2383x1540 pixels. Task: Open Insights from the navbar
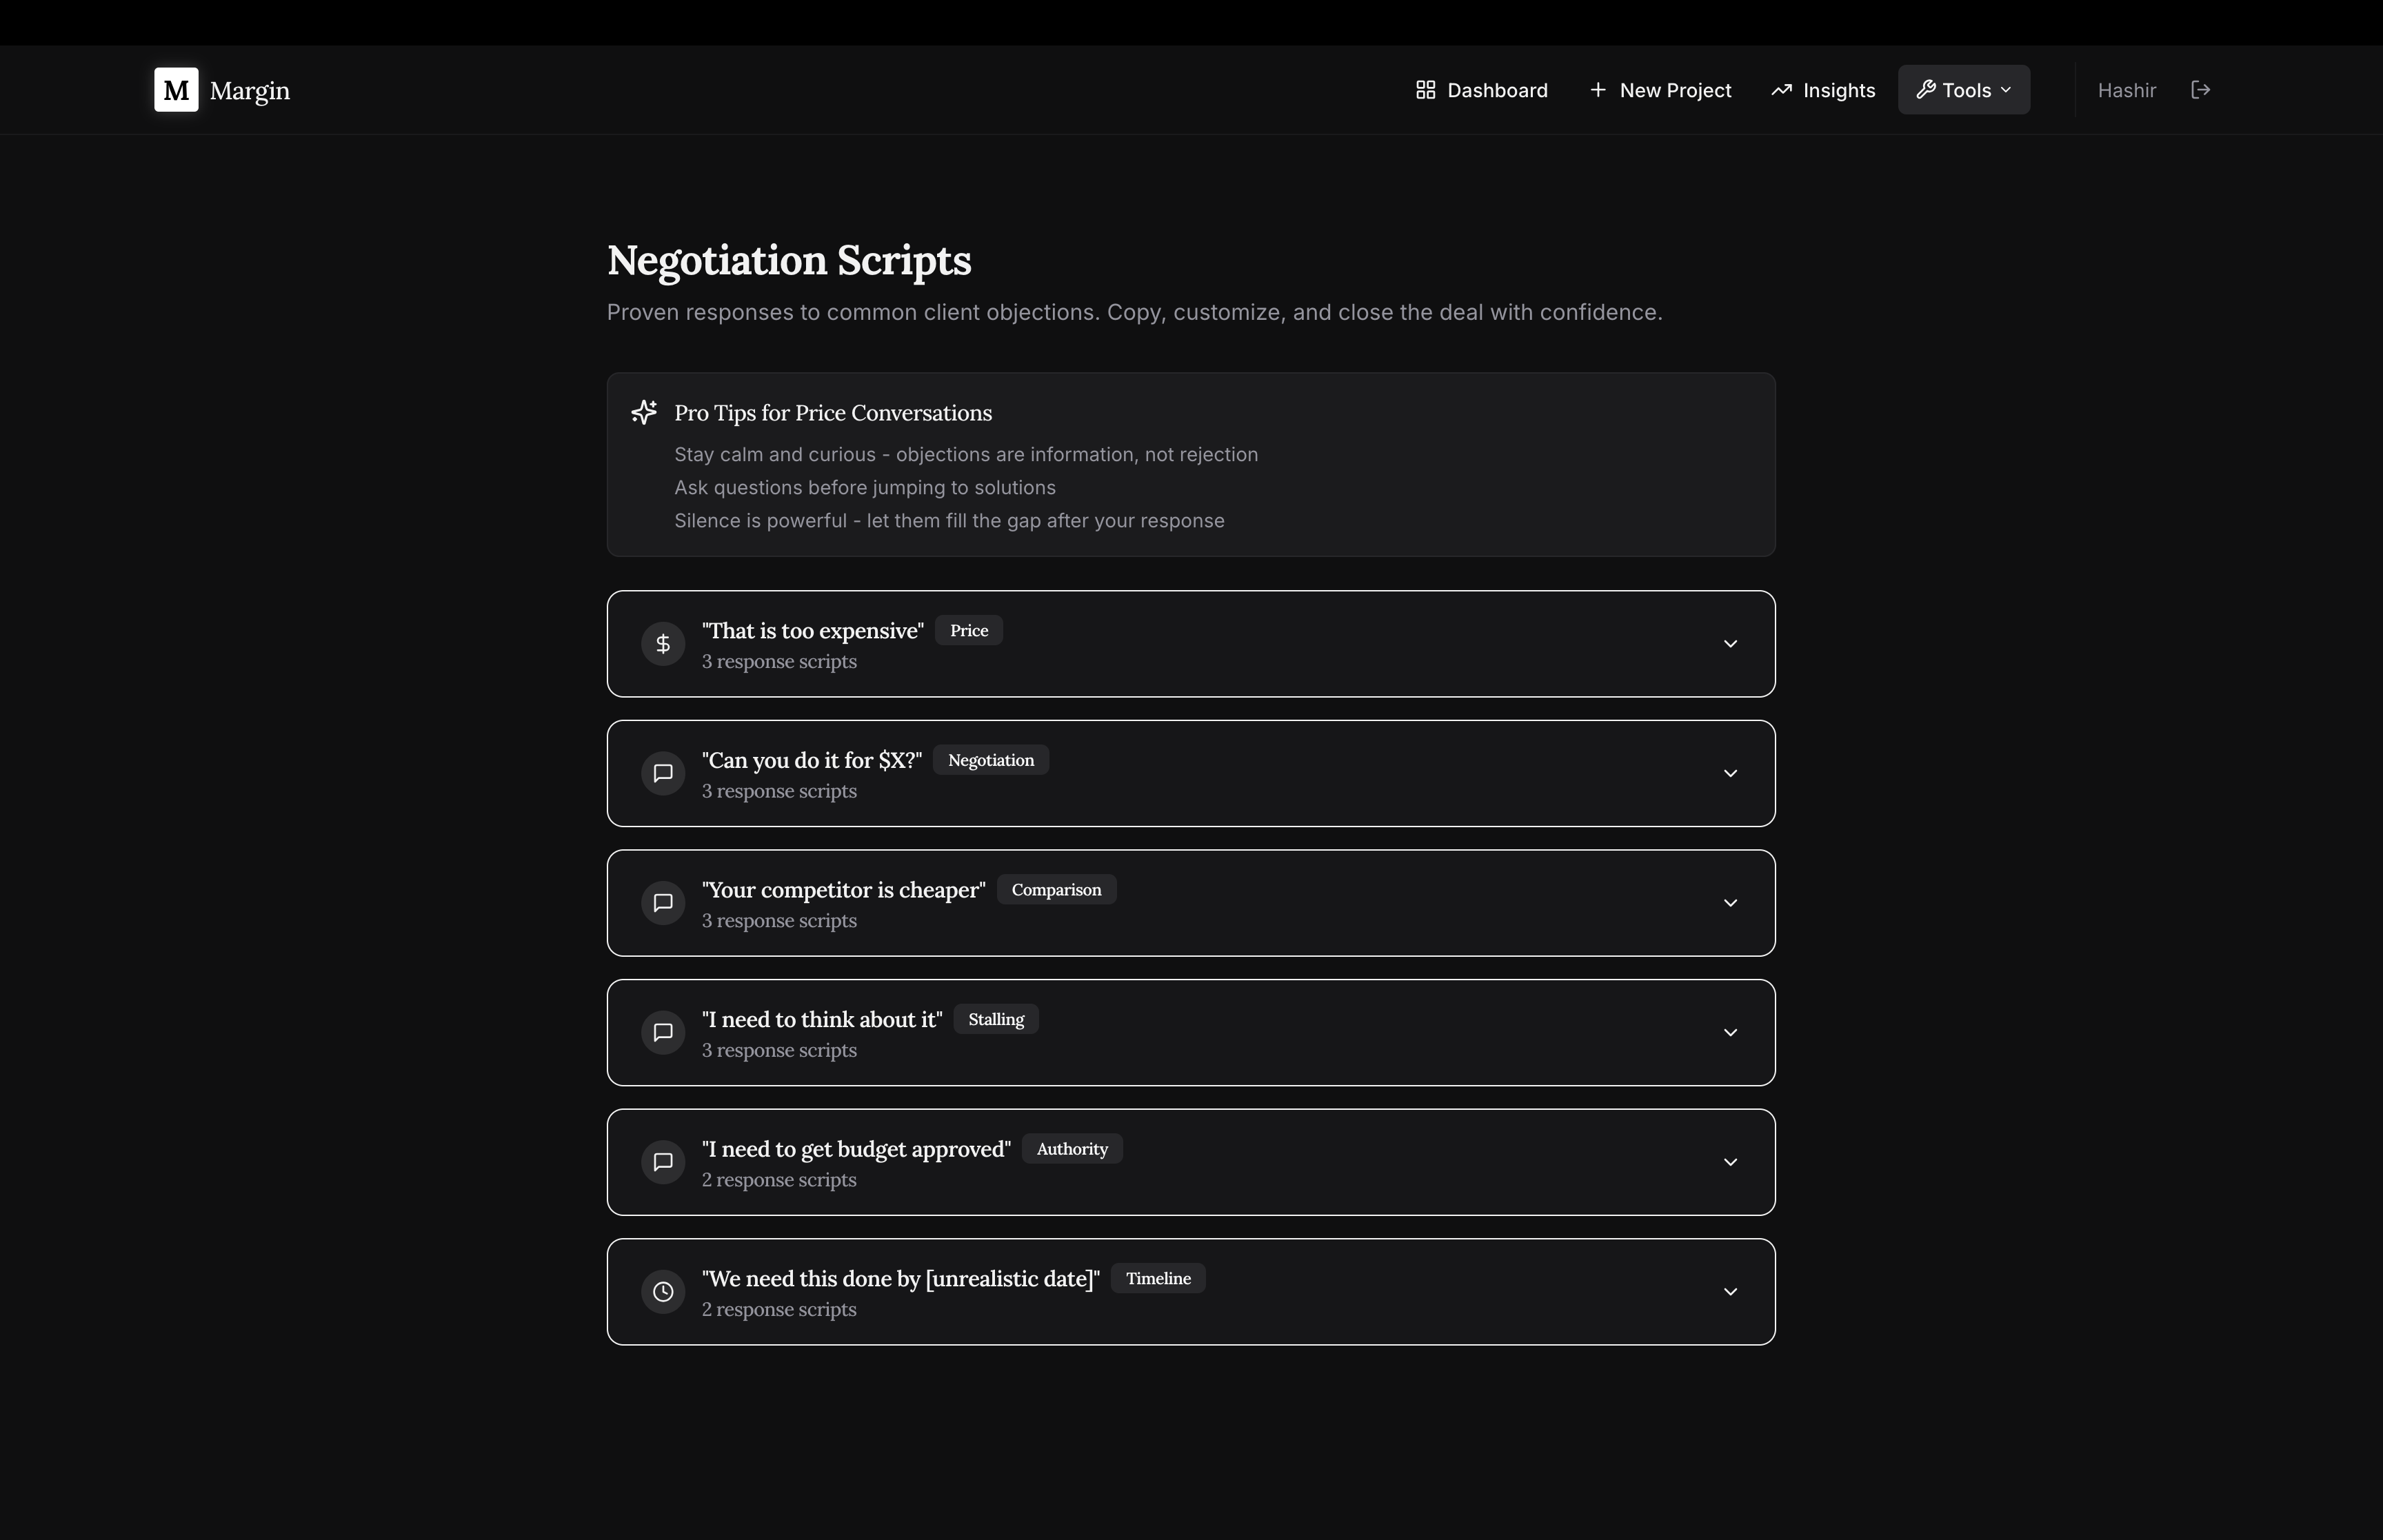[1822, 90]
